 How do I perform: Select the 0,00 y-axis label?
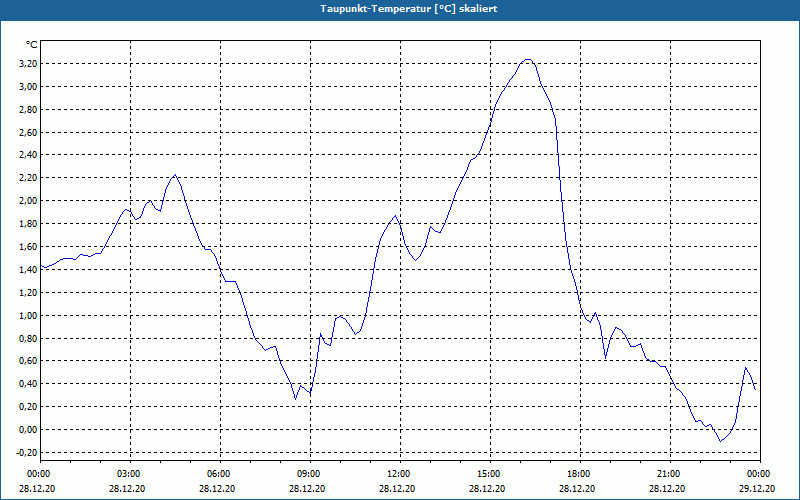29,430
